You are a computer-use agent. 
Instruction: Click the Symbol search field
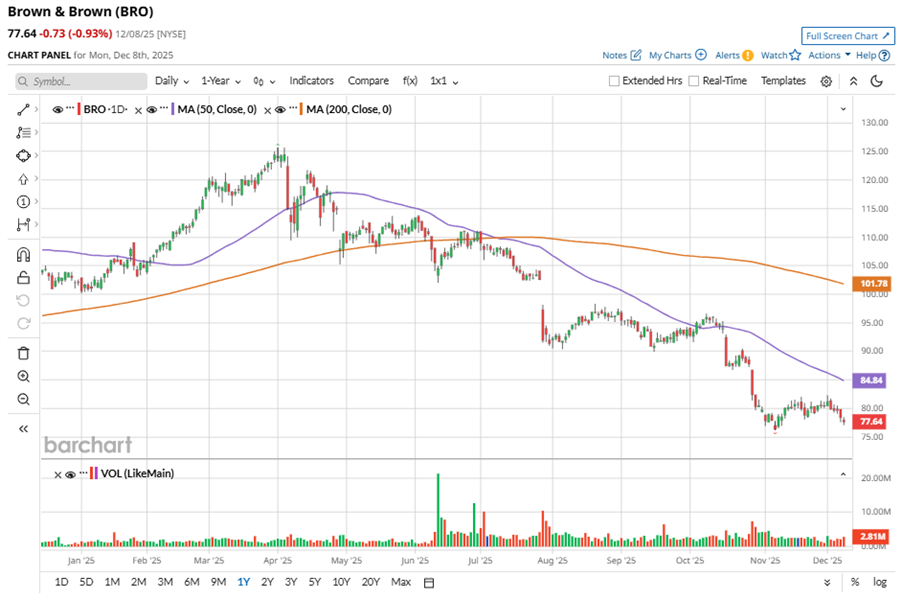[81, 81]
